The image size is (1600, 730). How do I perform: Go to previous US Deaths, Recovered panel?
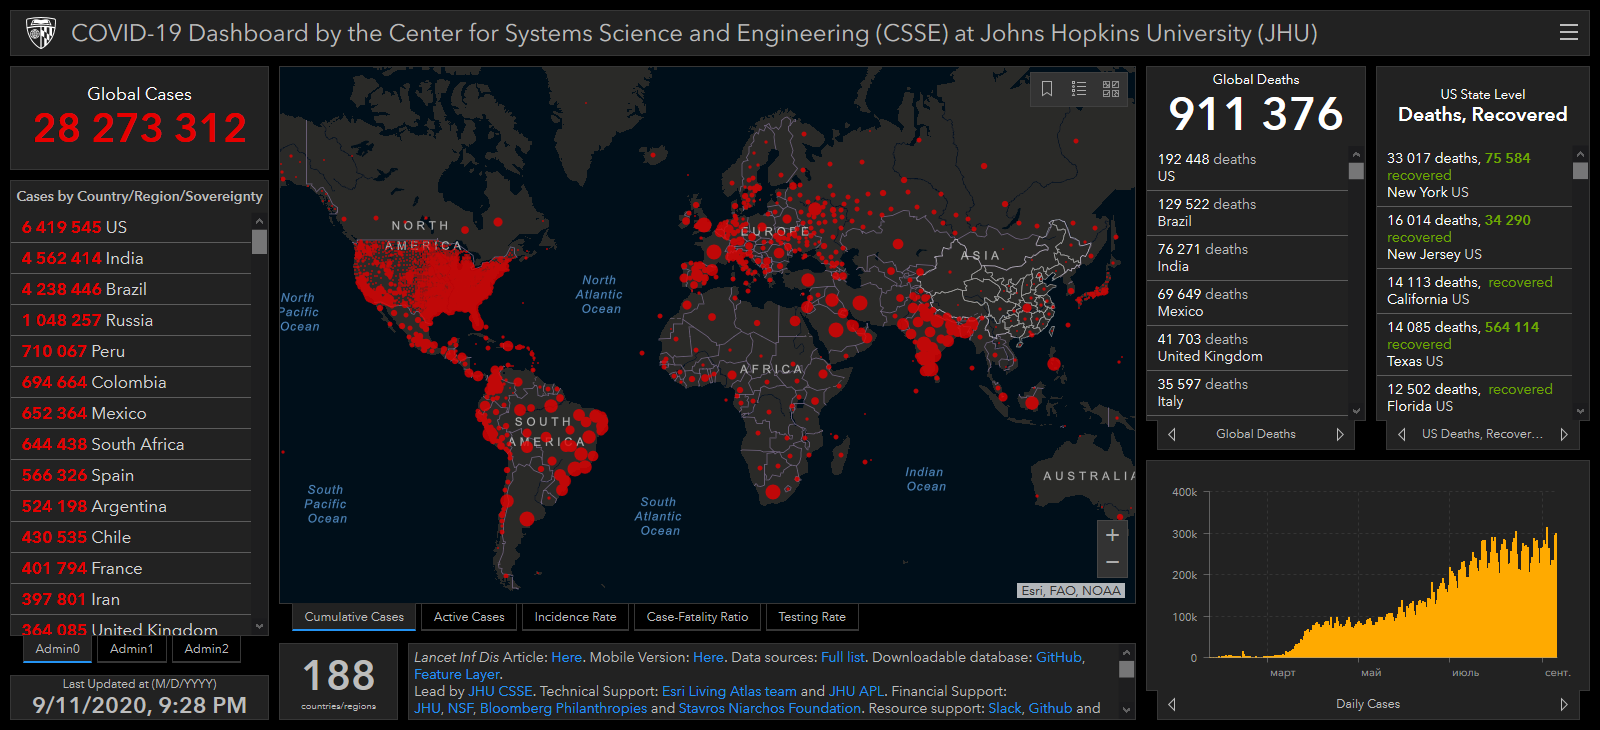(x=1402, y=434)
